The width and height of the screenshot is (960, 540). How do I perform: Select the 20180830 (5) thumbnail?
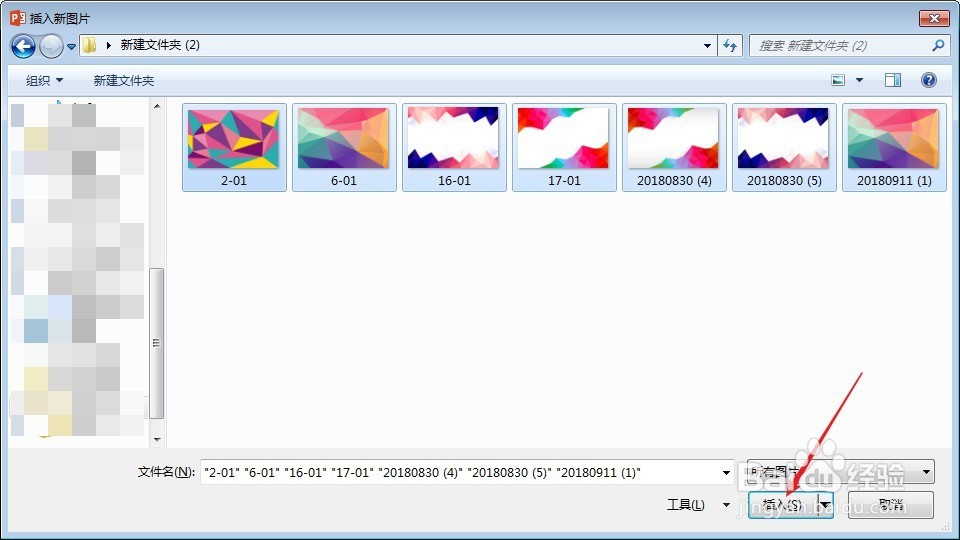[x=784, y=148]
